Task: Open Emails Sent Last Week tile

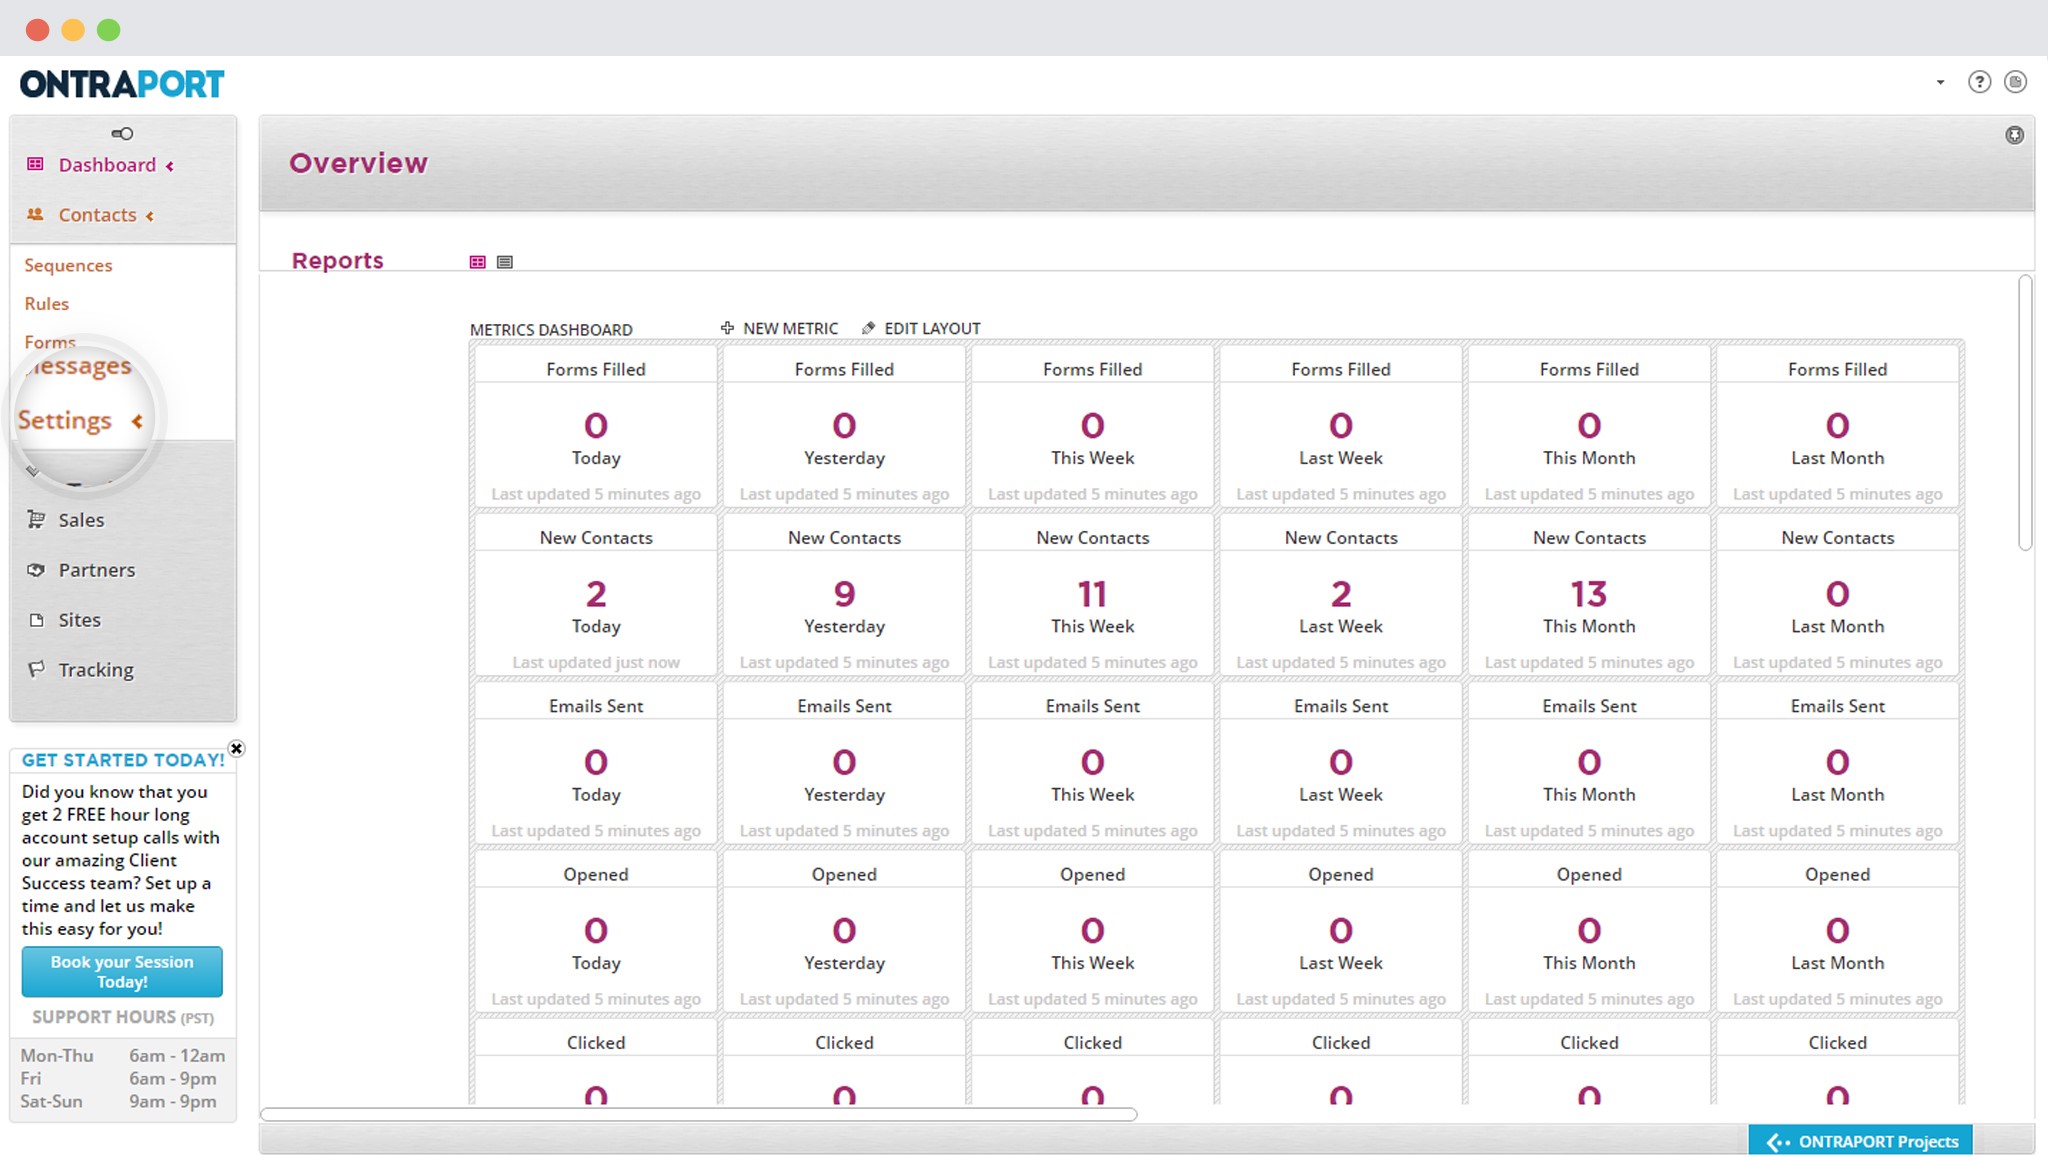Action: (1341, 764)
